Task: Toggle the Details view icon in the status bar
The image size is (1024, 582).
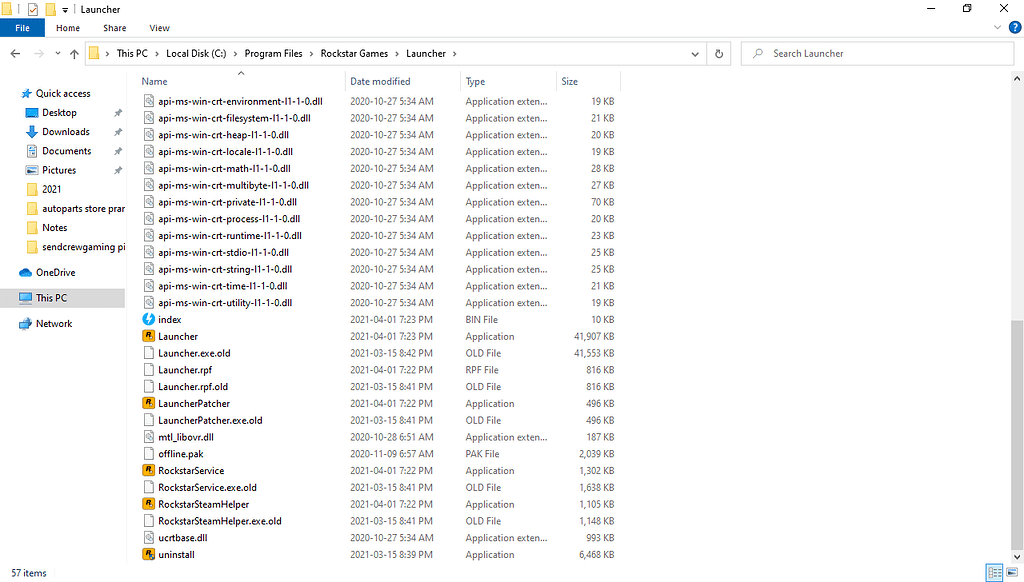Action: (x=994, y=572)
